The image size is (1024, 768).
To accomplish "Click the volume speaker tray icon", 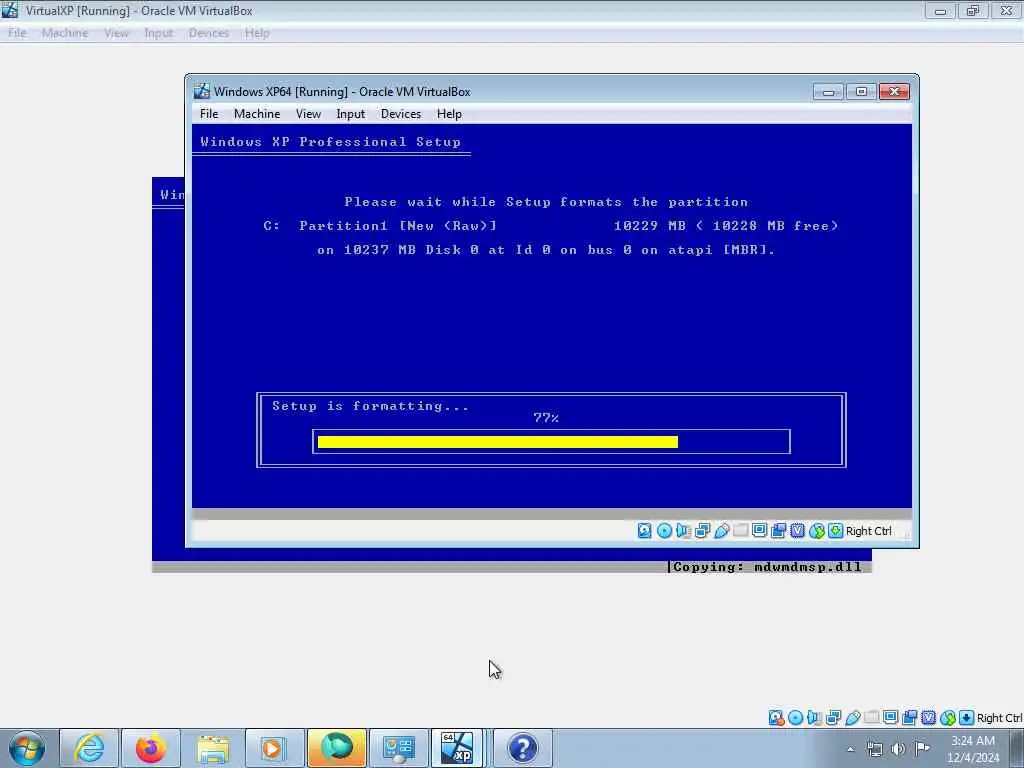I will (x=899, y=749).
